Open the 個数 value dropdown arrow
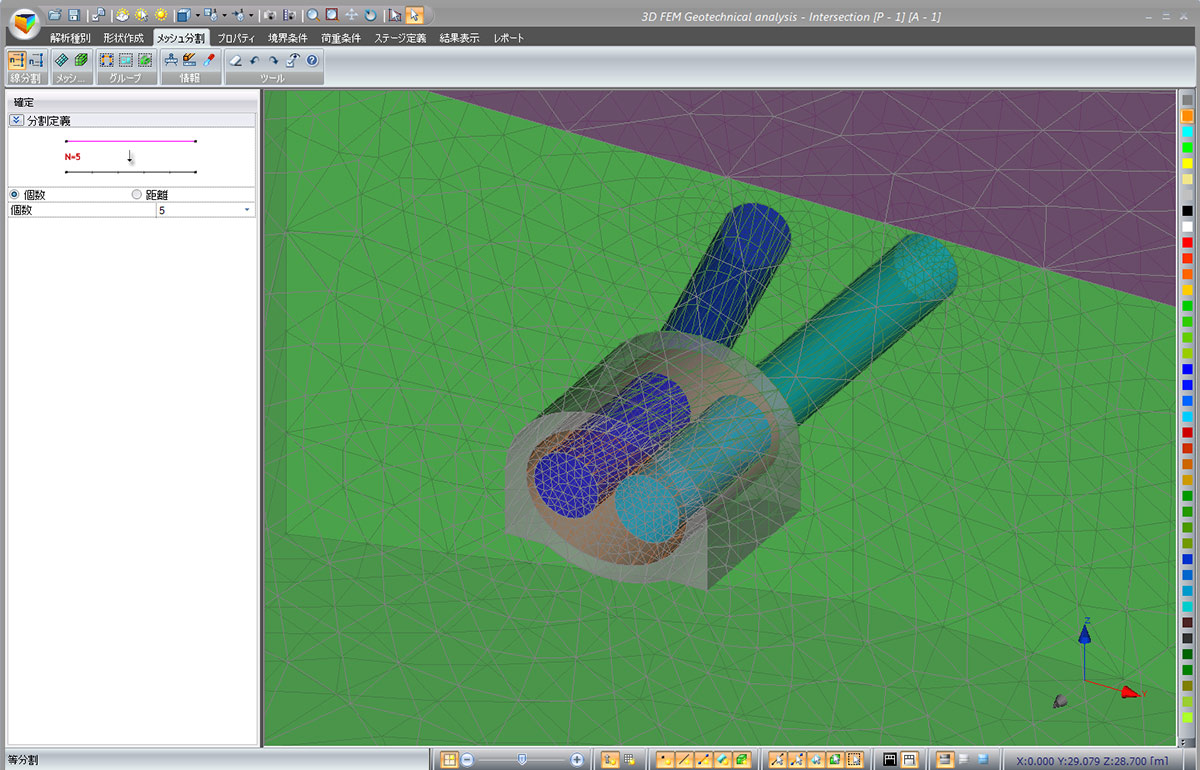The image size is (1200, 770). tap(247, 210)
